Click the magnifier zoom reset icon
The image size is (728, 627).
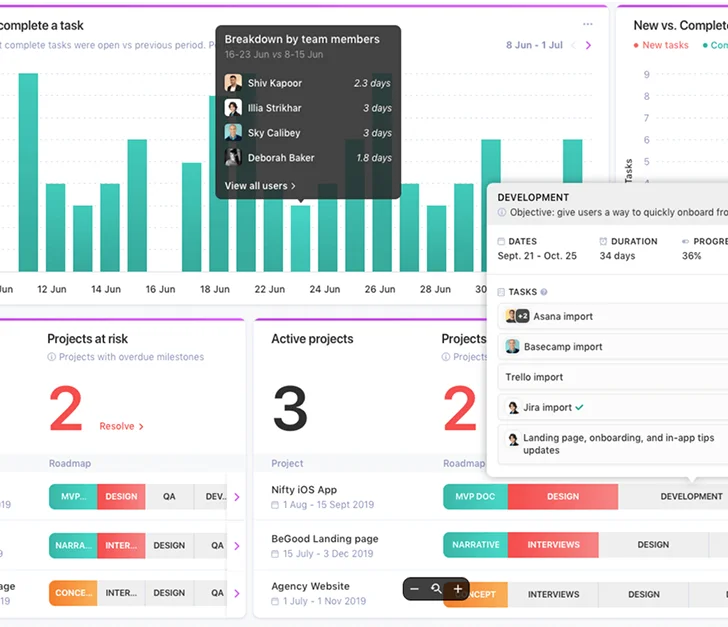437,589
